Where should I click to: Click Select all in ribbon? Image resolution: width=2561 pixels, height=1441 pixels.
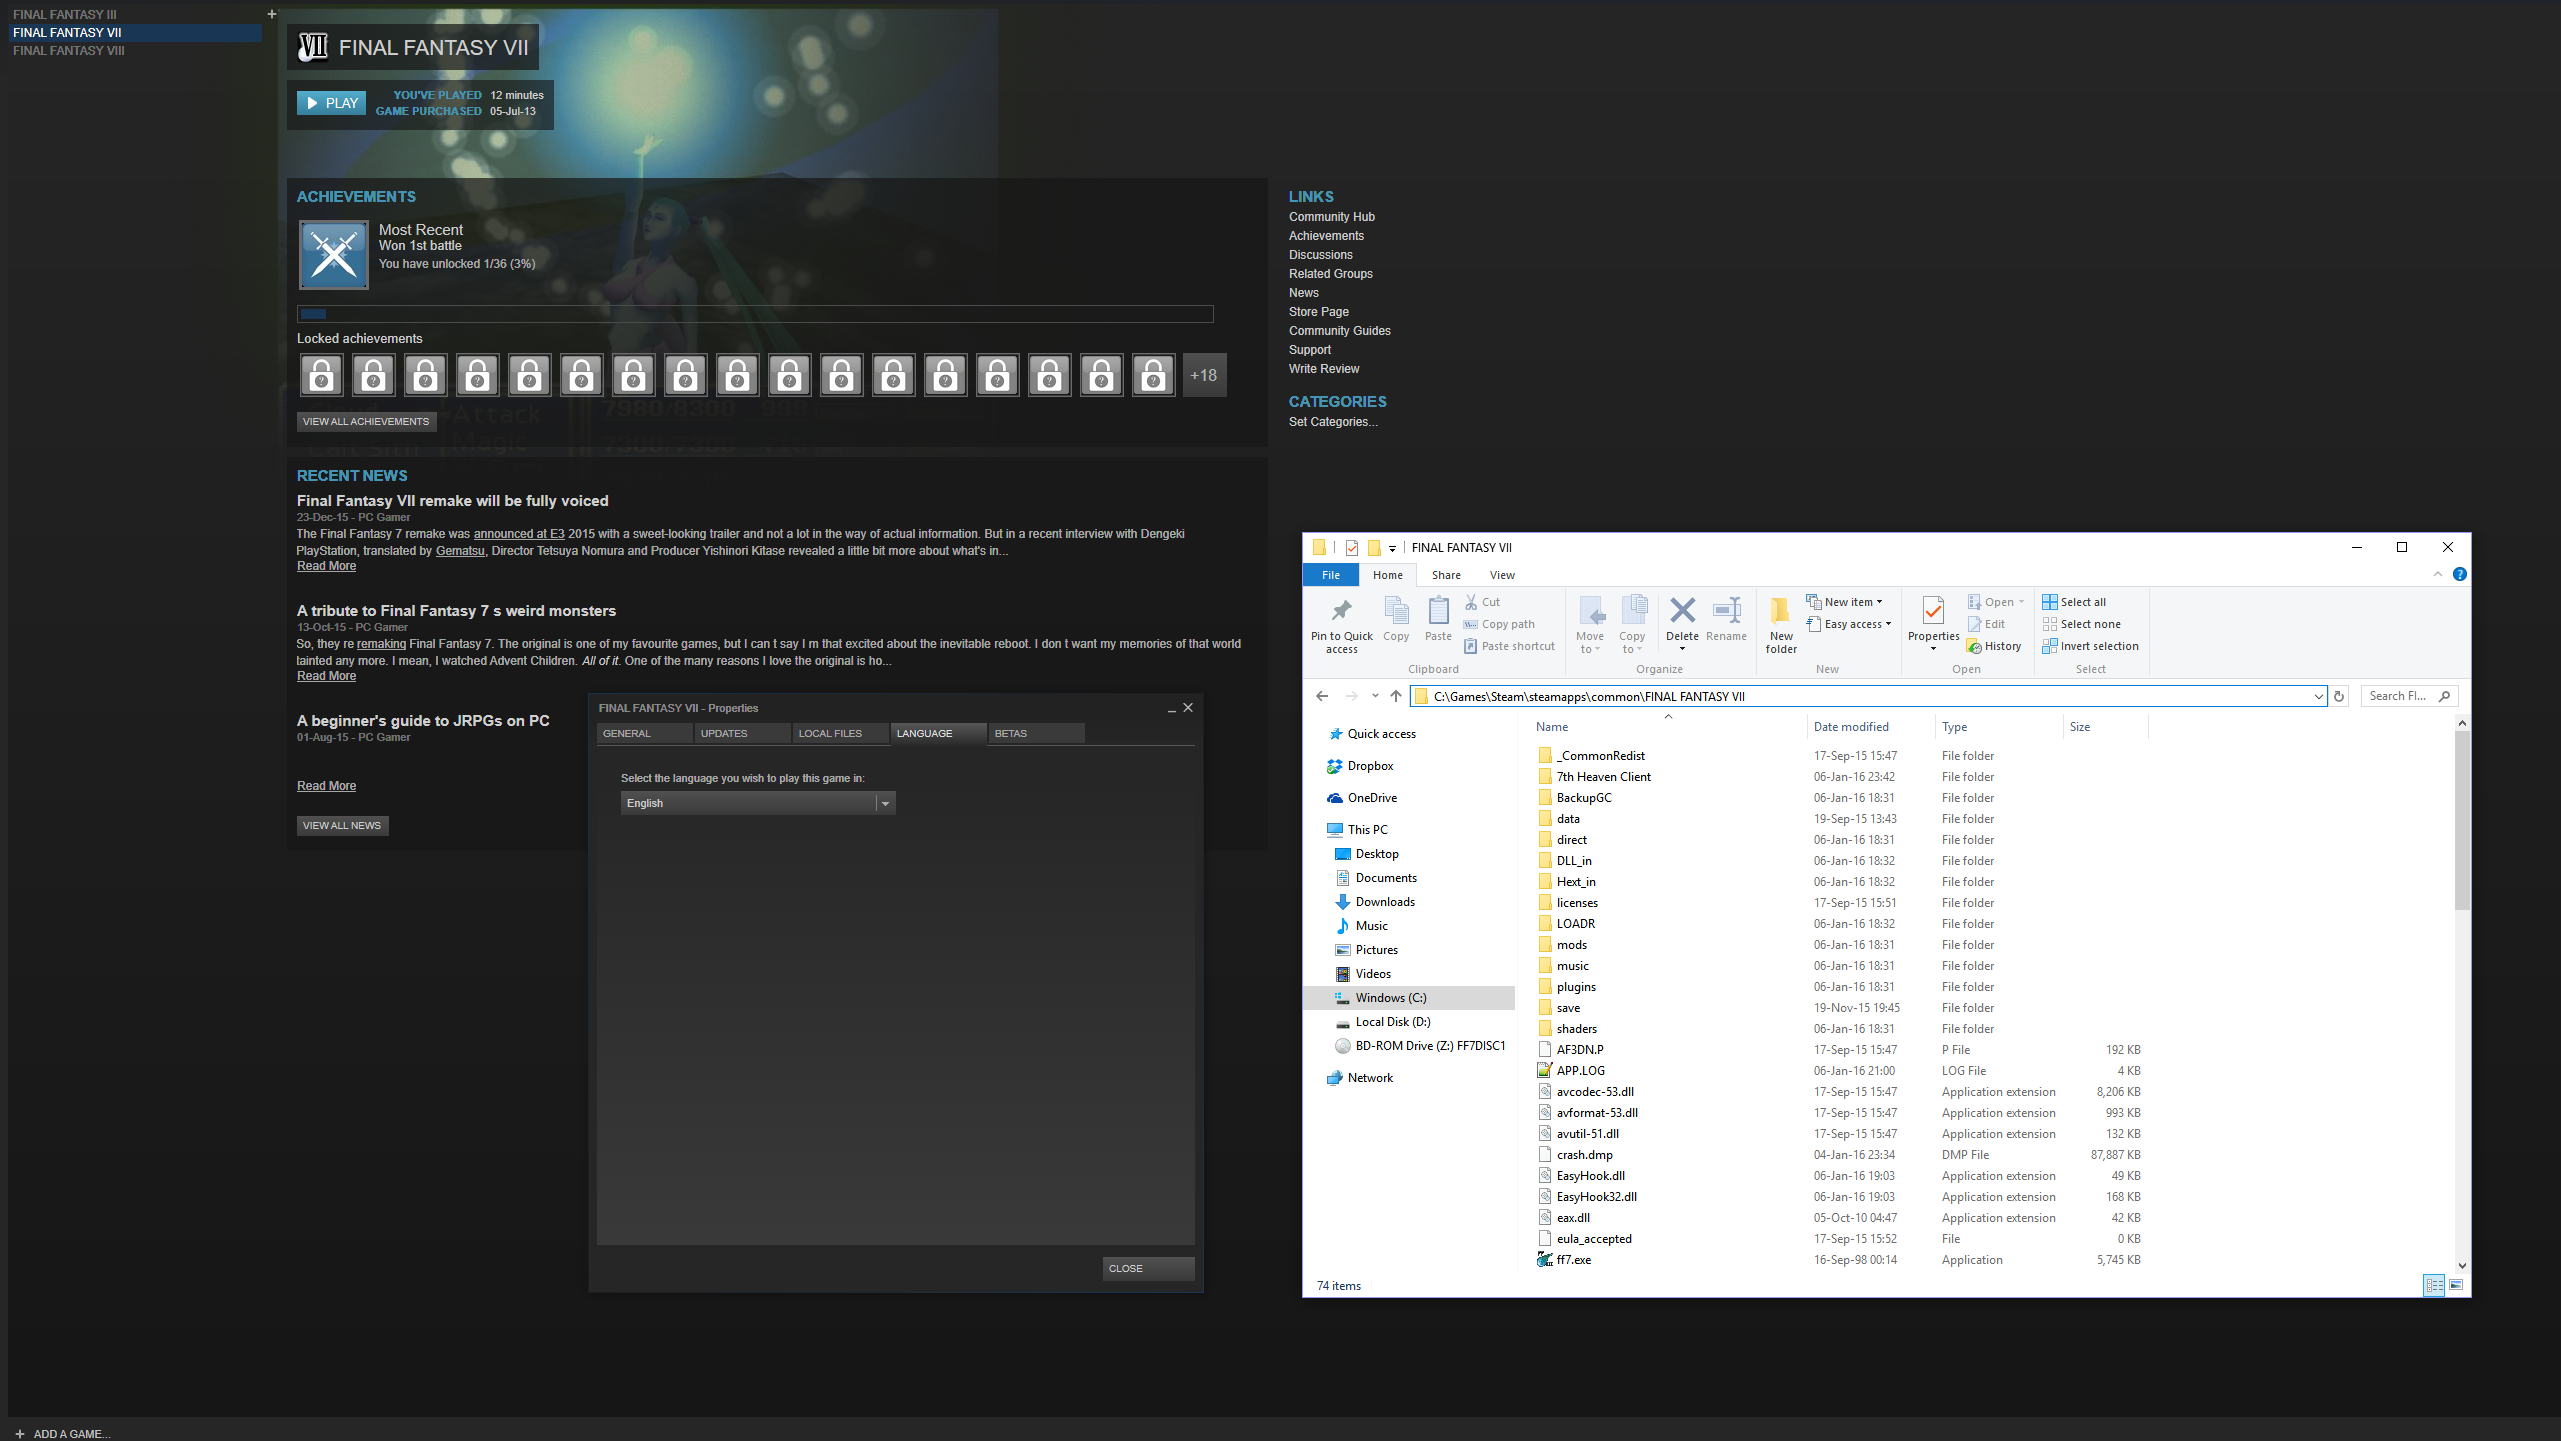coord(2074,602)
